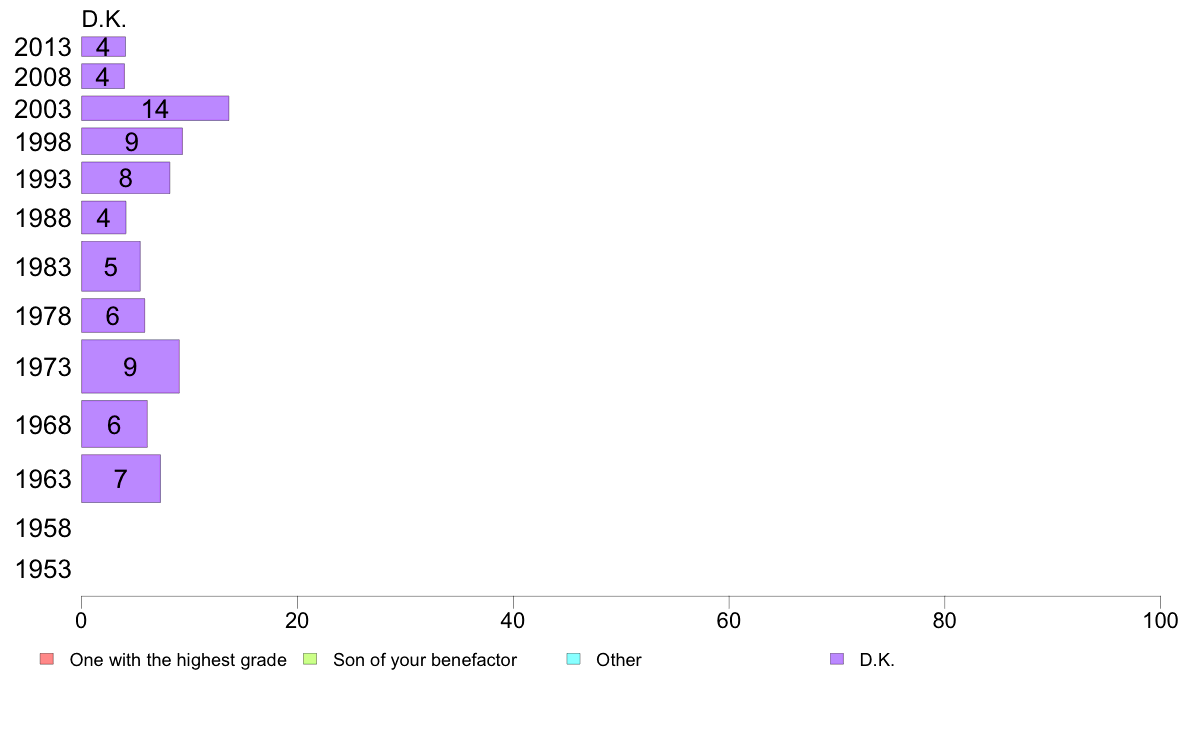This screenshot has height=736, width=1188.
Task: Click the Other legend label
Action: pyautogui.click(x=619, y=660)
